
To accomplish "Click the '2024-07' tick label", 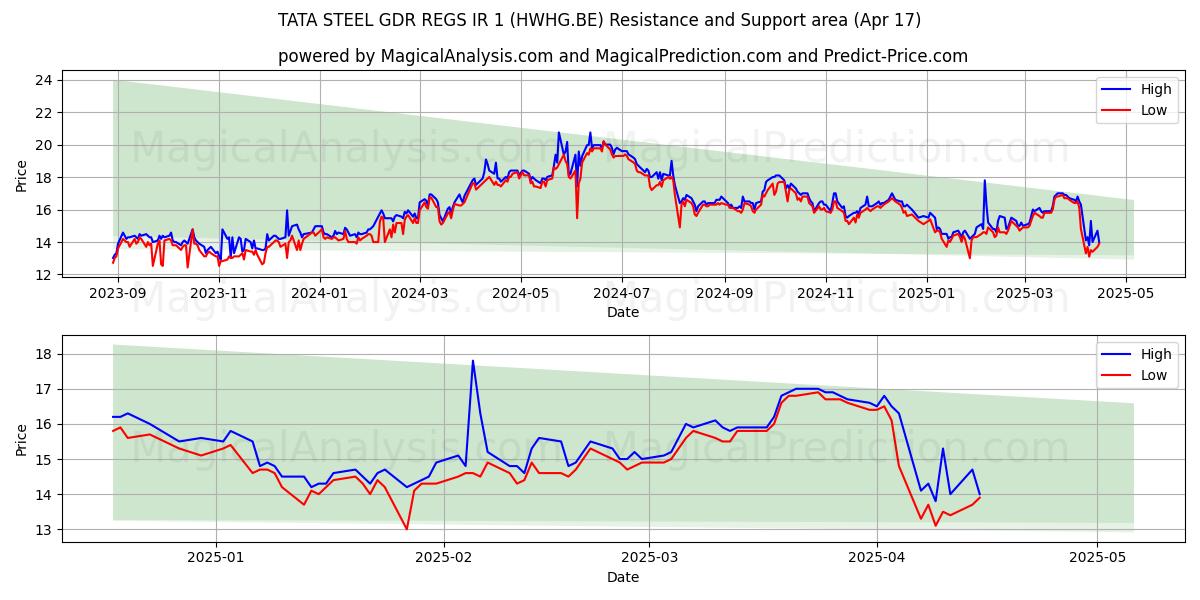I will pos(621,293).
